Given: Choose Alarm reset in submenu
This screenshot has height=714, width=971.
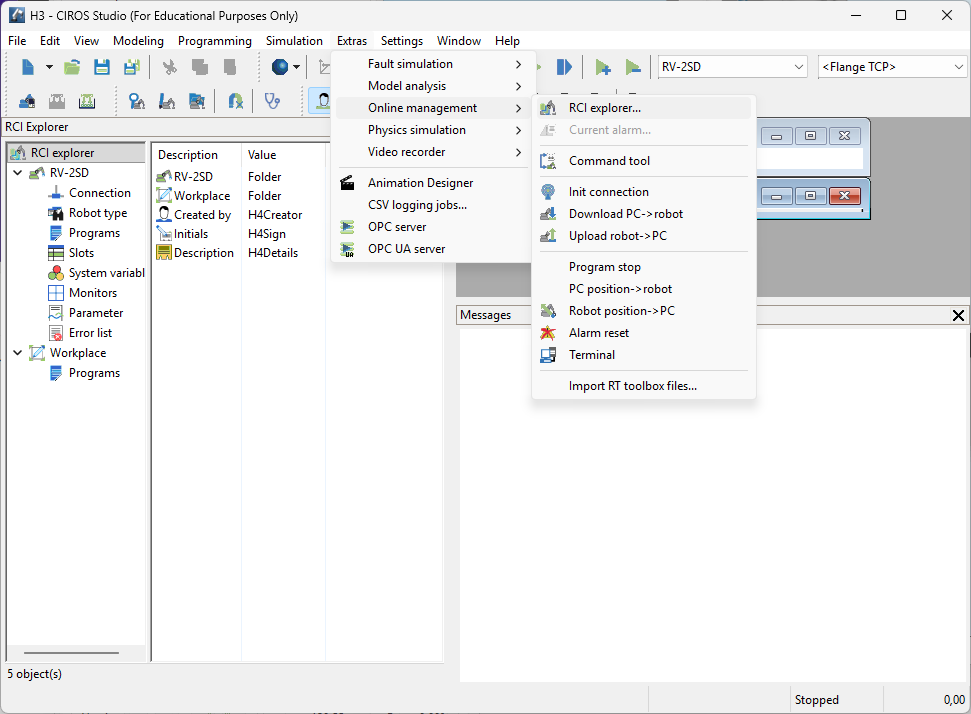Looking at the screenshot, I should (644, 333).
